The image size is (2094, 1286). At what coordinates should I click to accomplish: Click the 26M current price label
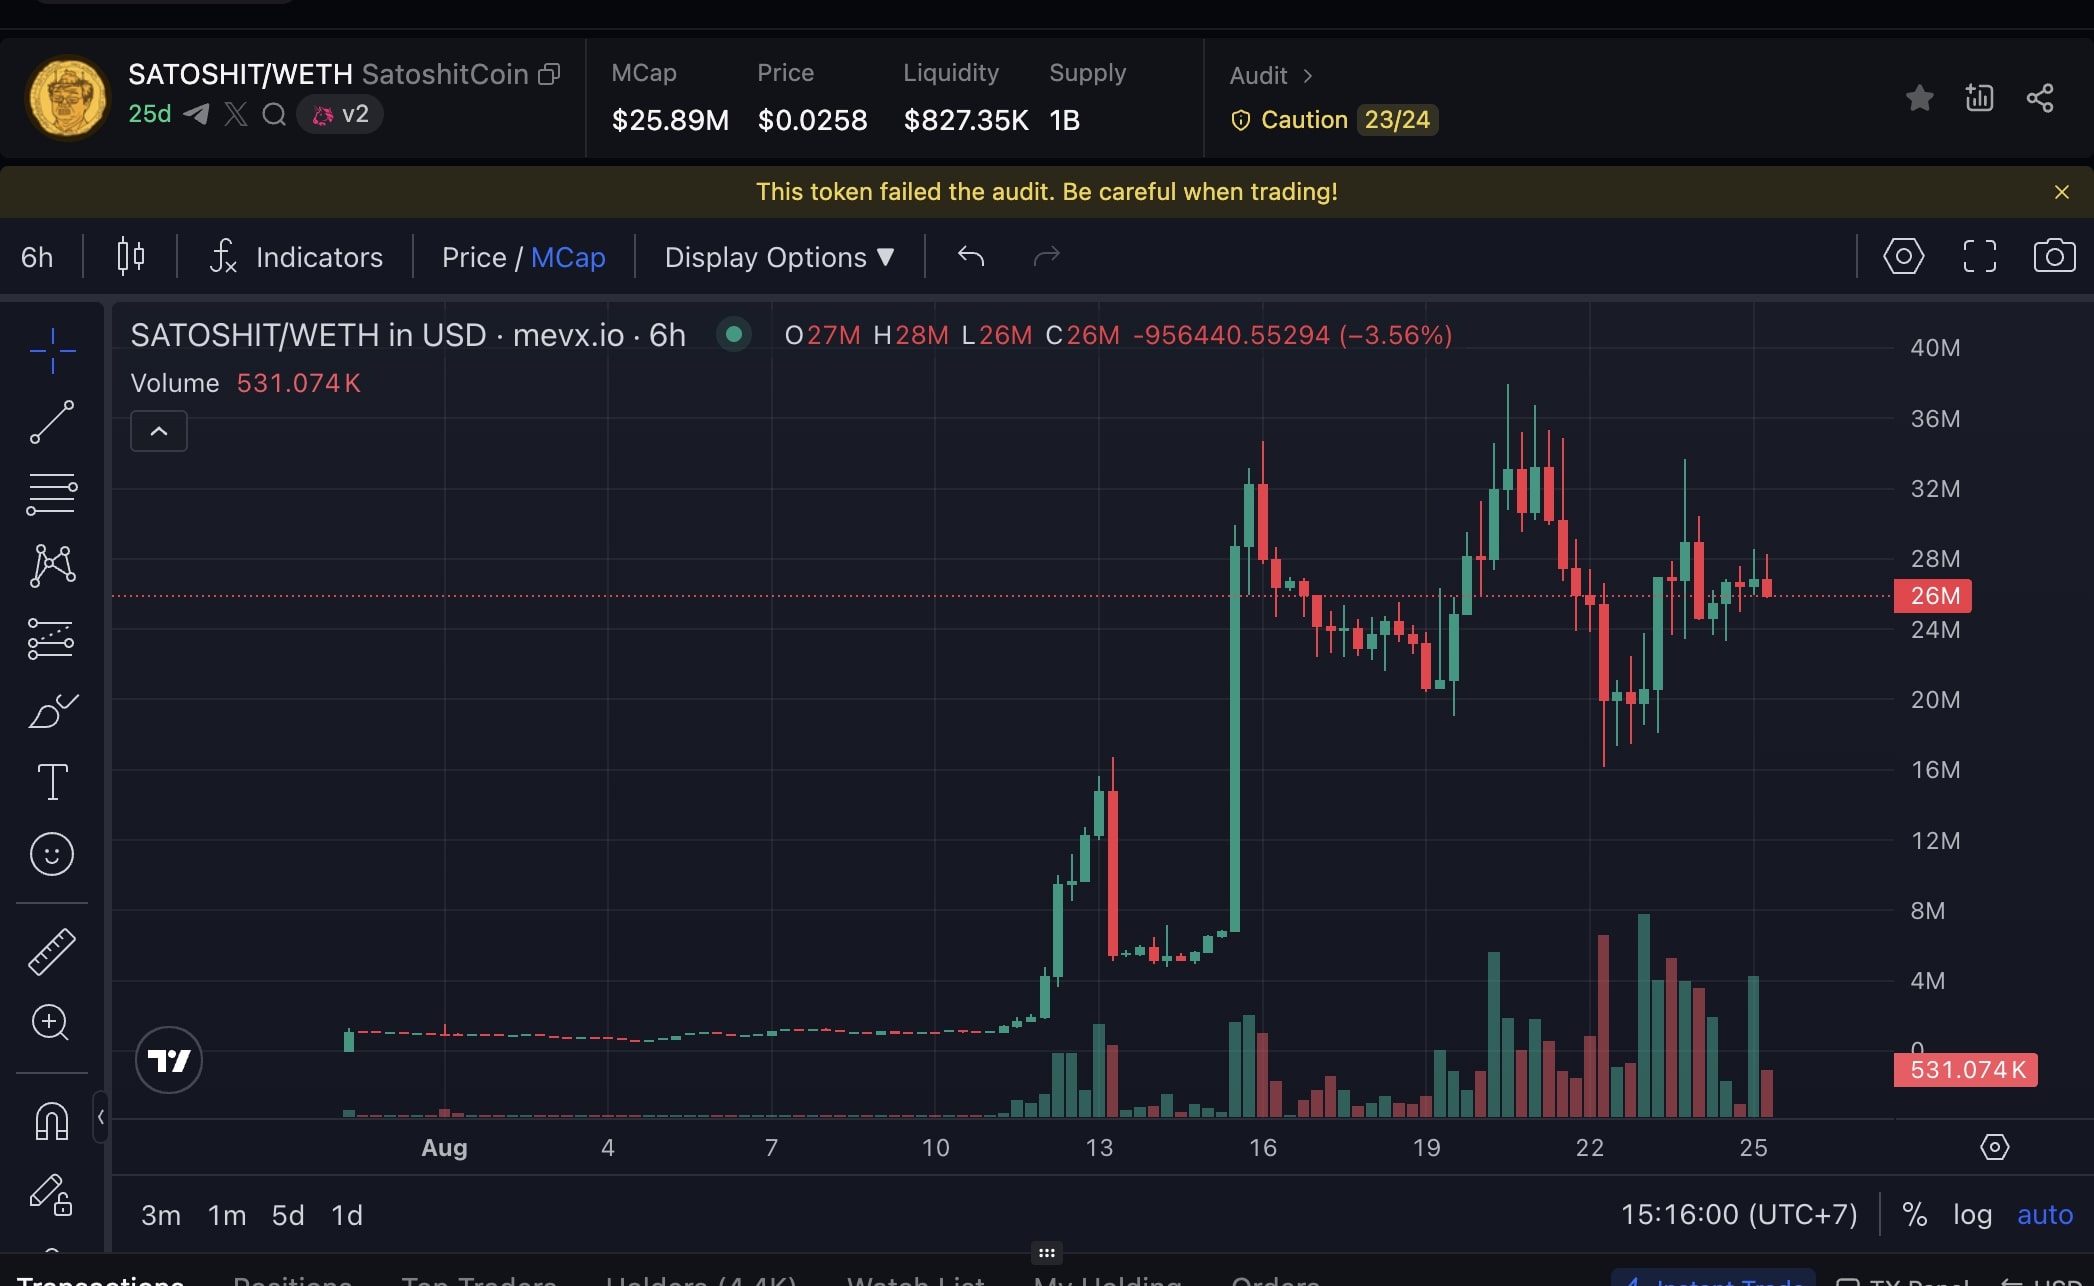[1933, 596]
